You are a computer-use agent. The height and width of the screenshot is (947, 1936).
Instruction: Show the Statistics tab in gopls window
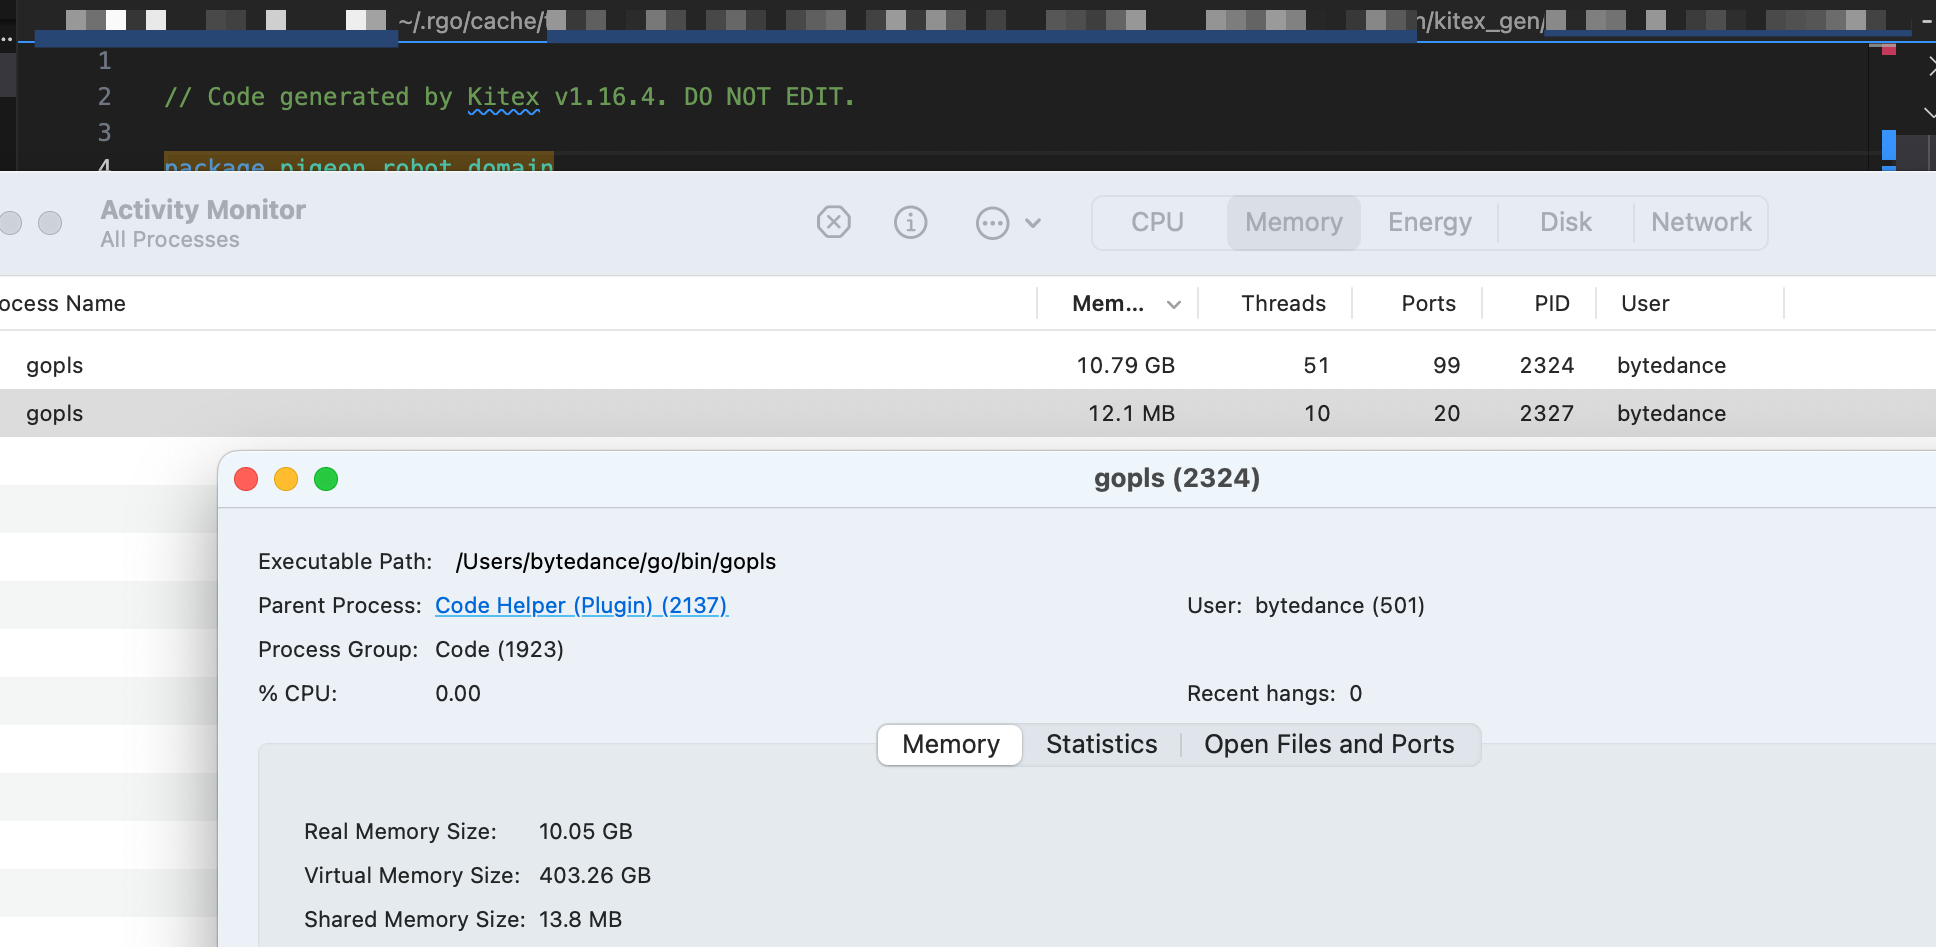coord(1101,745)
